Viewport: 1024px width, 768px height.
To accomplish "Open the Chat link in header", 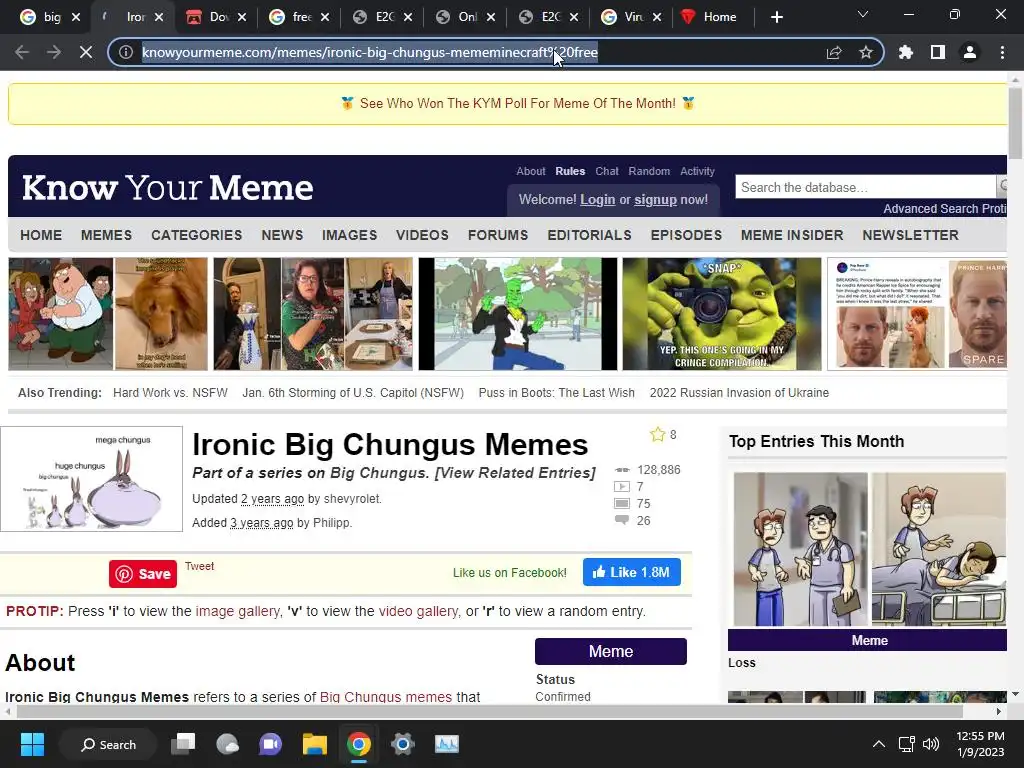I will click(607, 171).
